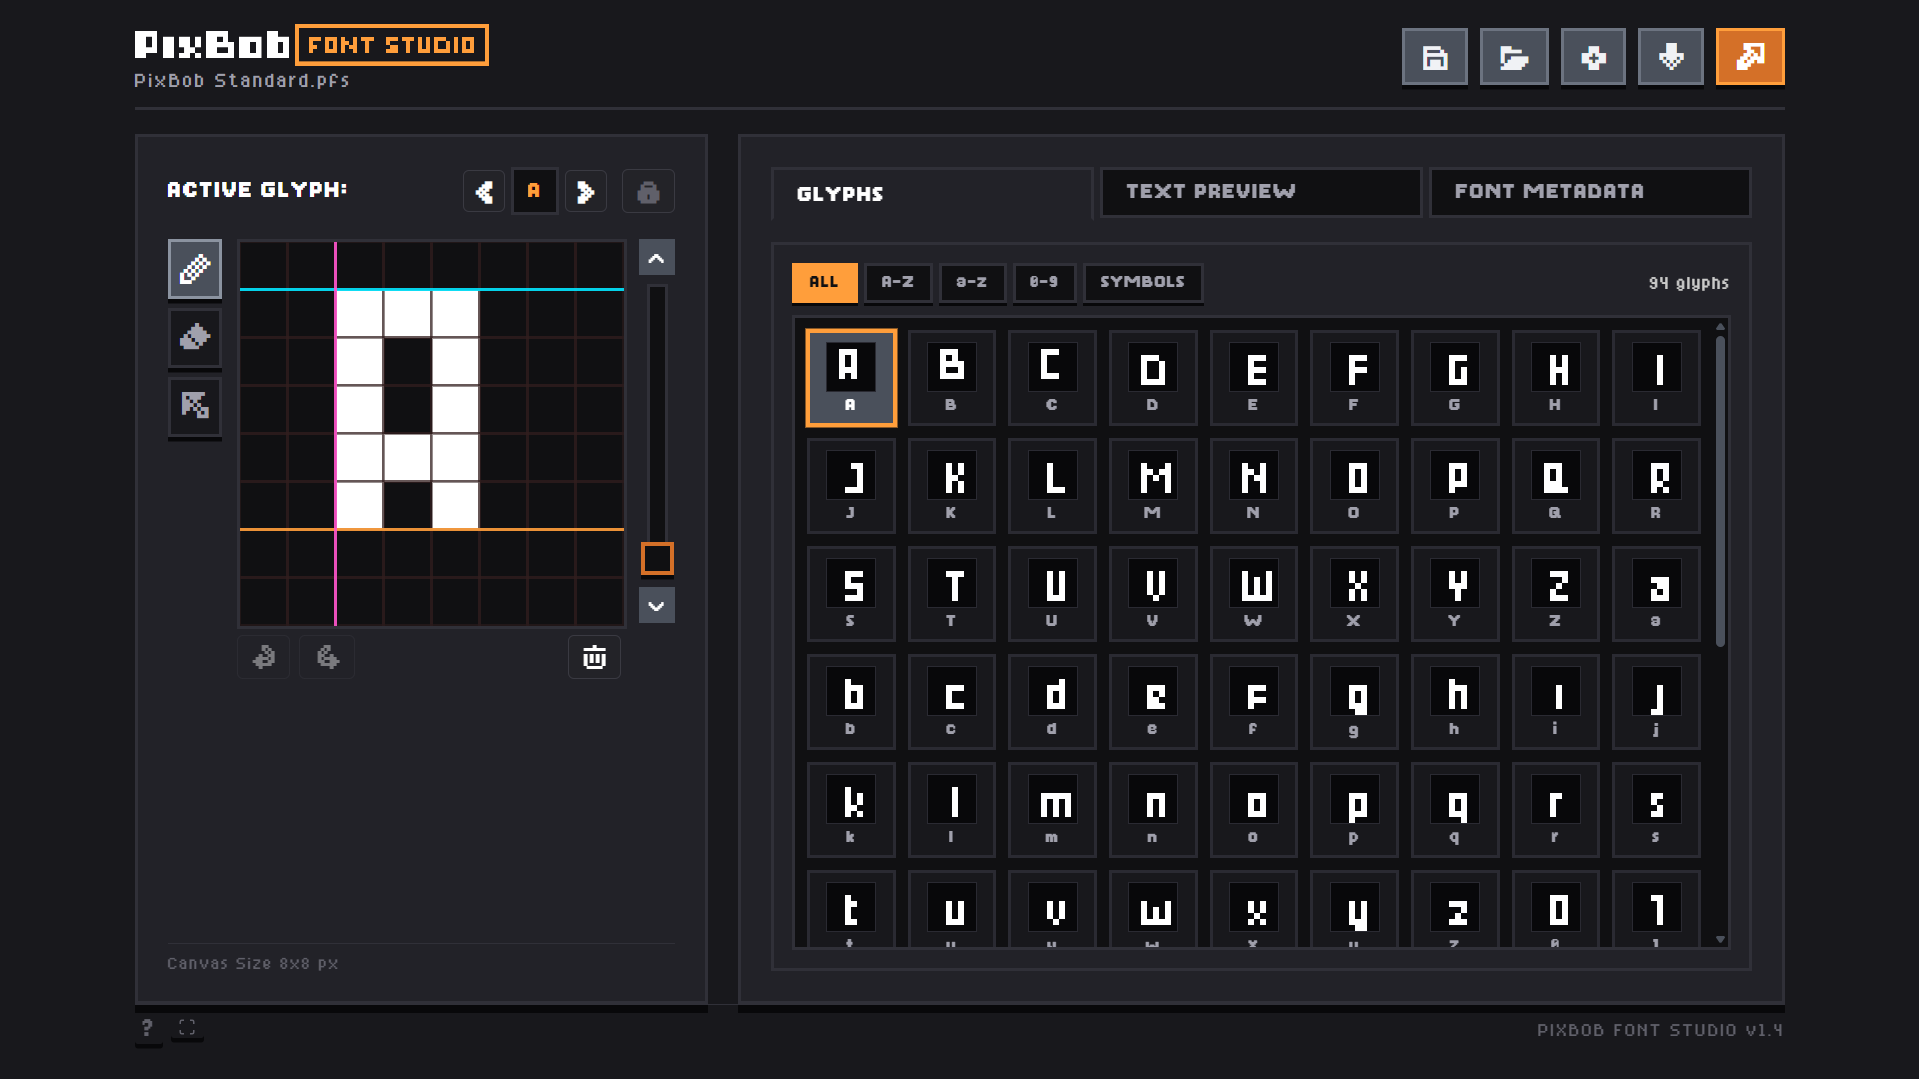Click the orange slider handle beside canvas
This screenshot has width=1919, height=1079.
[x=657, y=559]
